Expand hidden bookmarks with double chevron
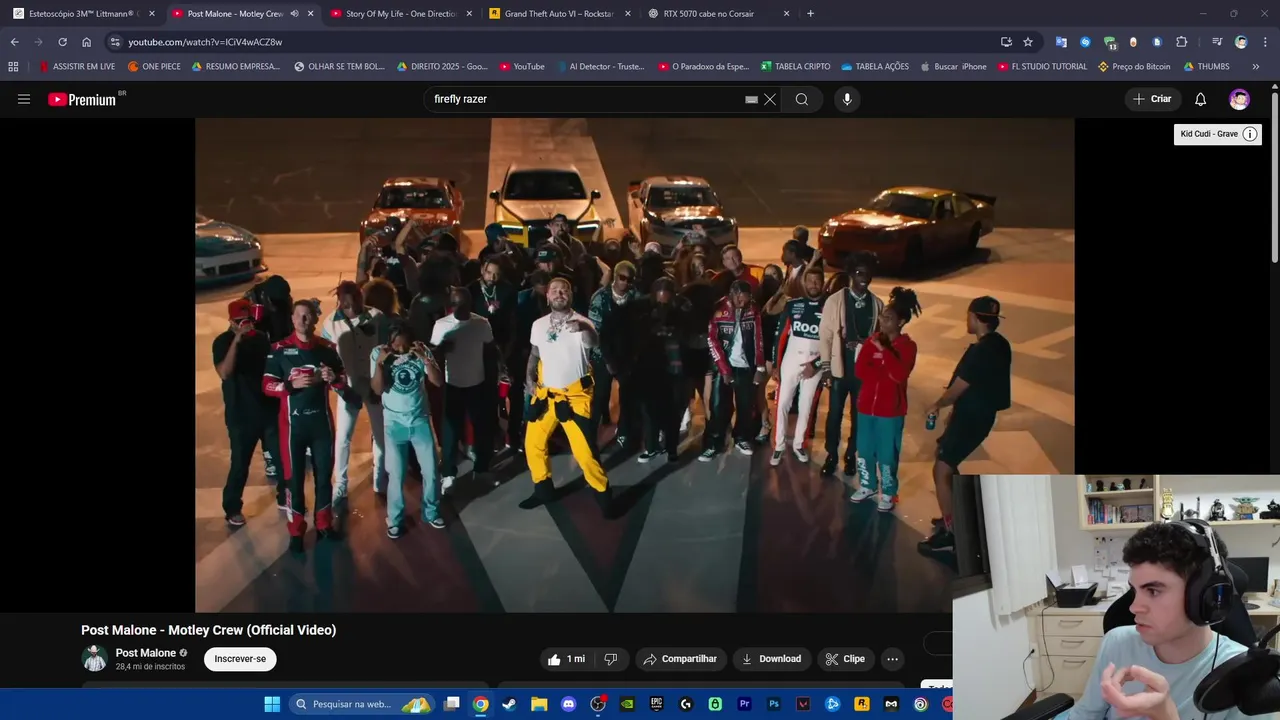The height and width of the screenshot is (720, 1280). [x=1256, y=67]
